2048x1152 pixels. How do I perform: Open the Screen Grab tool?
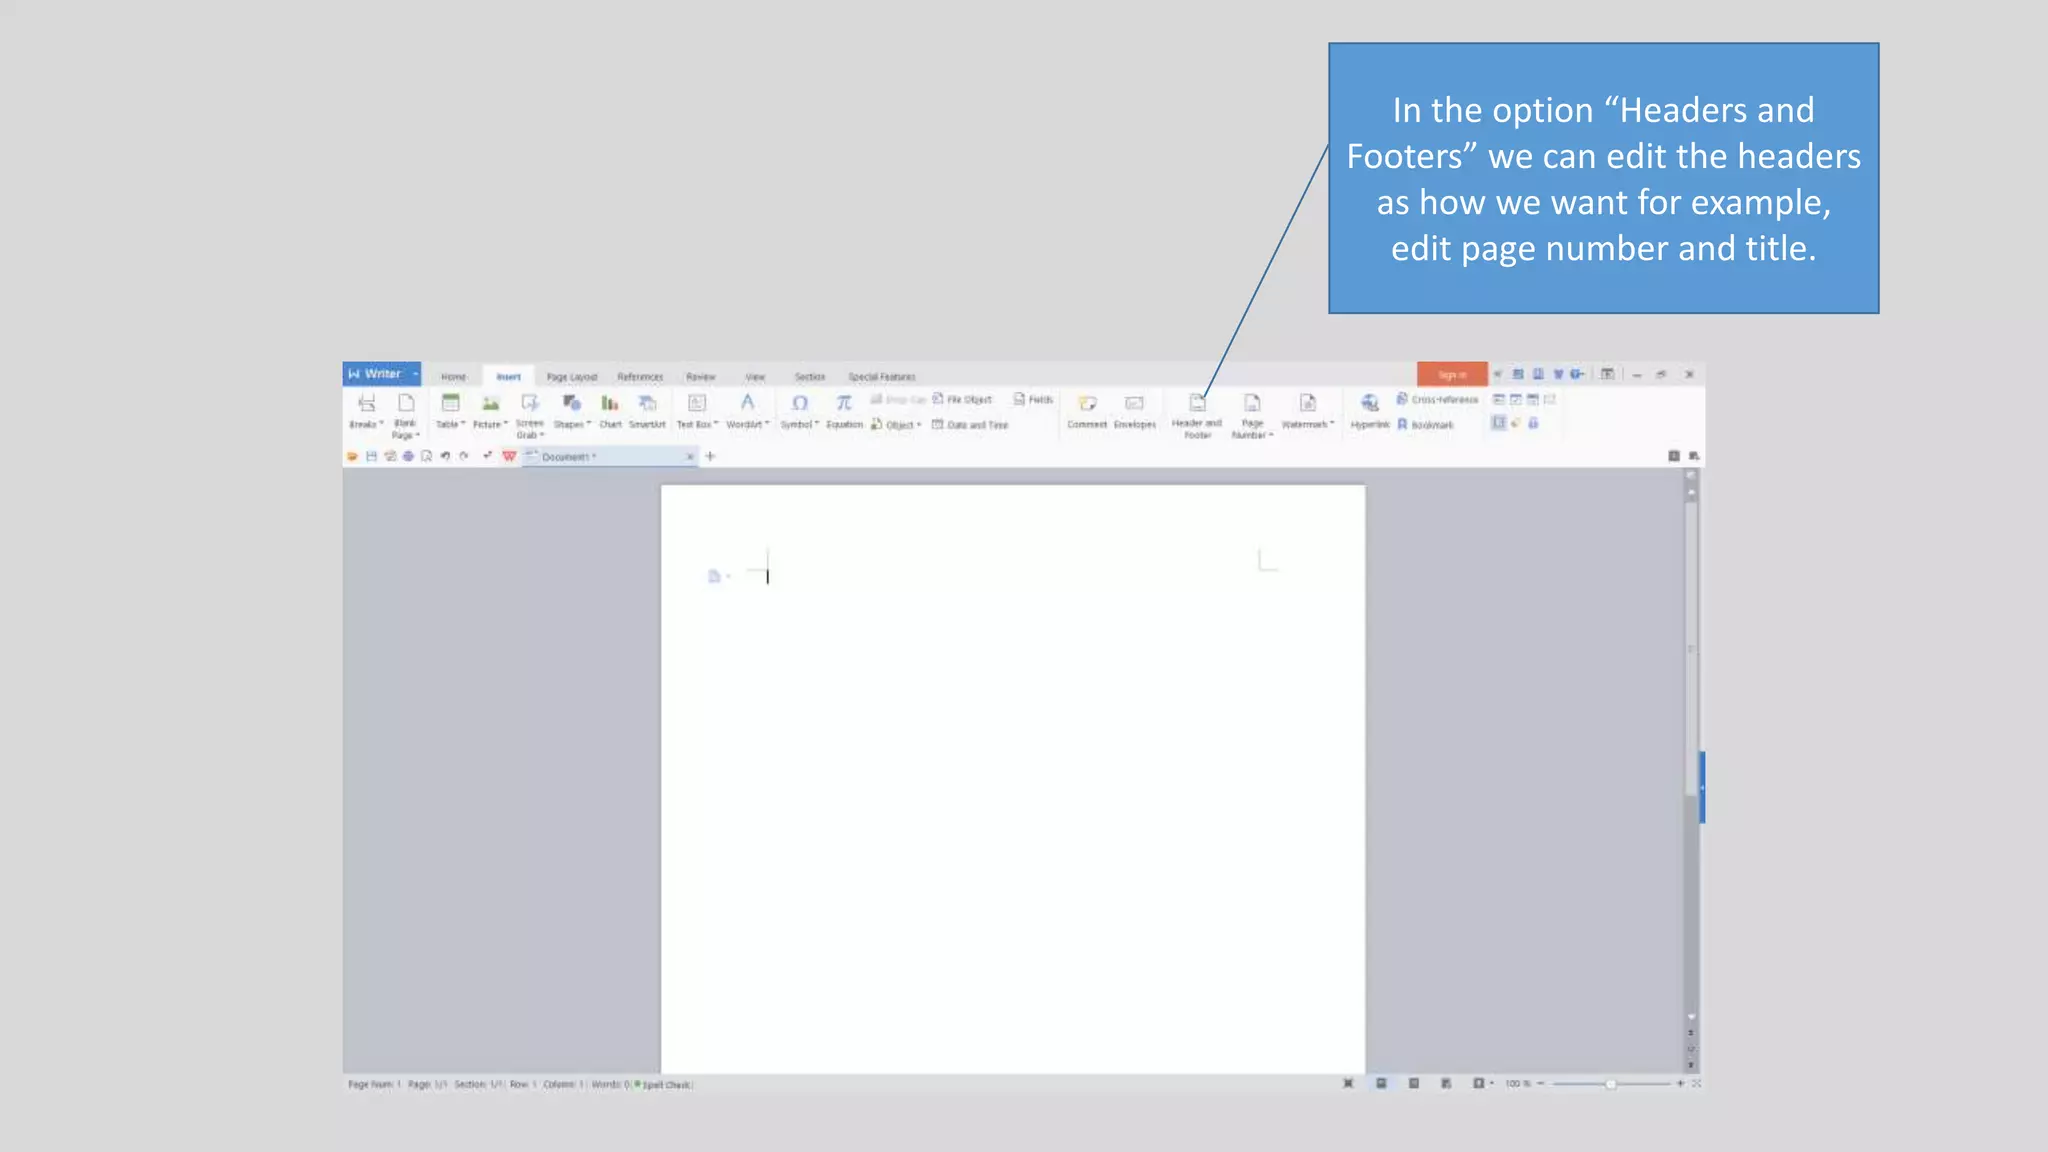click(x=529, y=415)
